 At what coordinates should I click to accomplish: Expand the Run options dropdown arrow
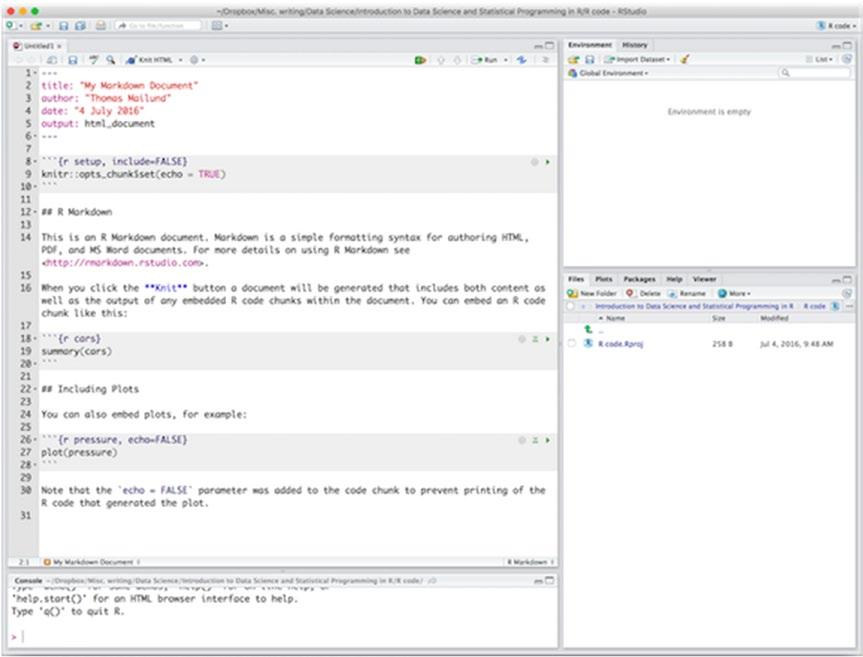tap(505, 60)
